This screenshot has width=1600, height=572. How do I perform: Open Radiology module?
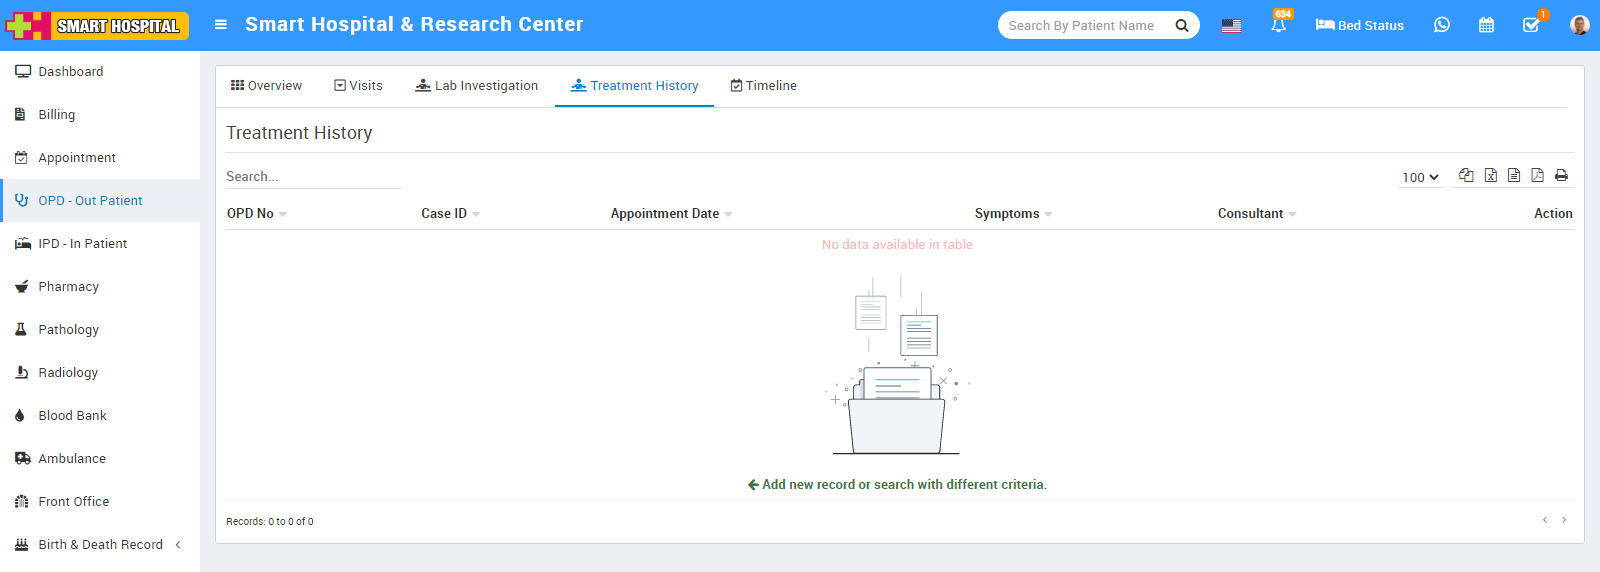tap(100, 373)
